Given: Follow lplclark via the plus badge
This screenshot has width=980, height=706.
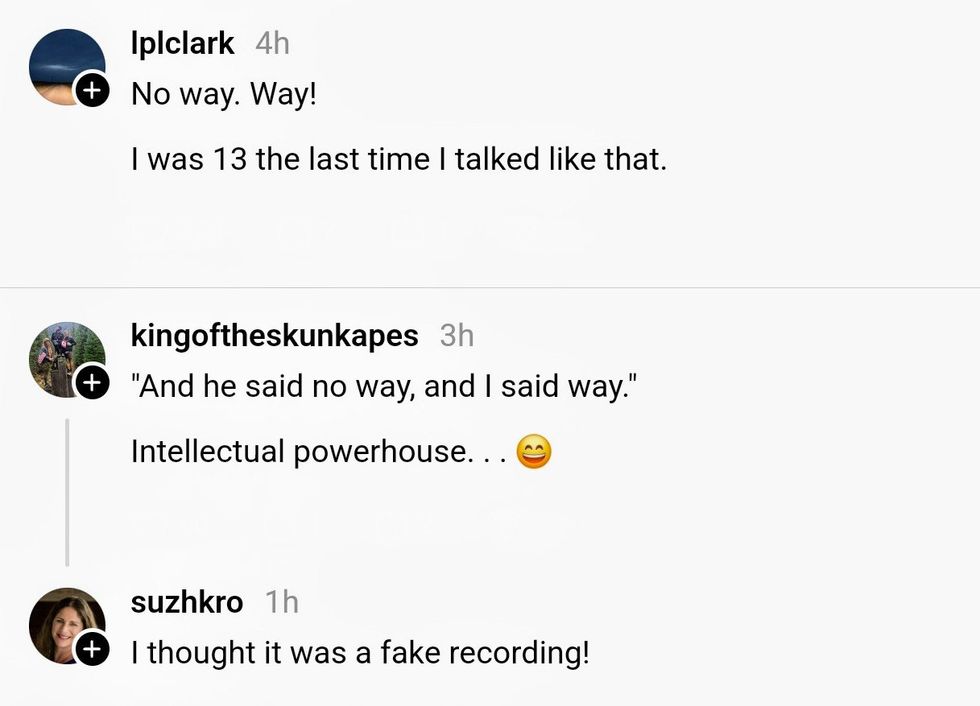Looking at the screenshot, I should click(92, 92).
